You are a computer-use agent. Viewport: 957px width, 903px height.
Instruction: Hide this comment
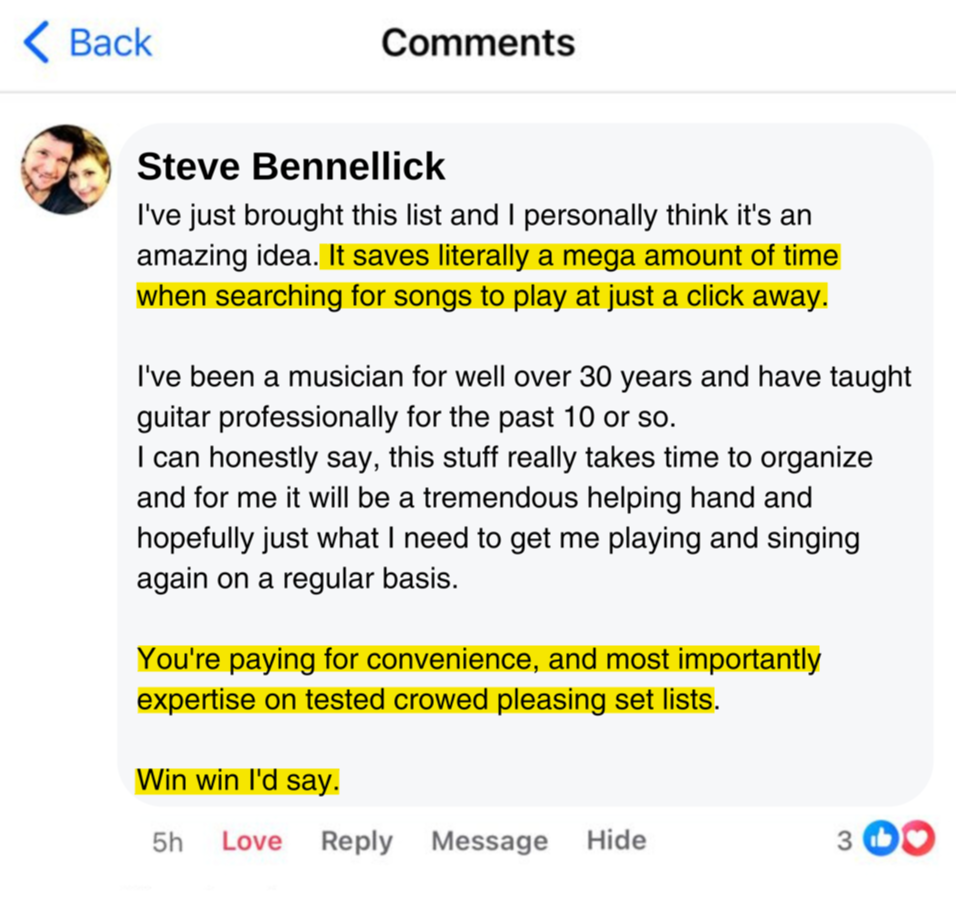[616, 840]
